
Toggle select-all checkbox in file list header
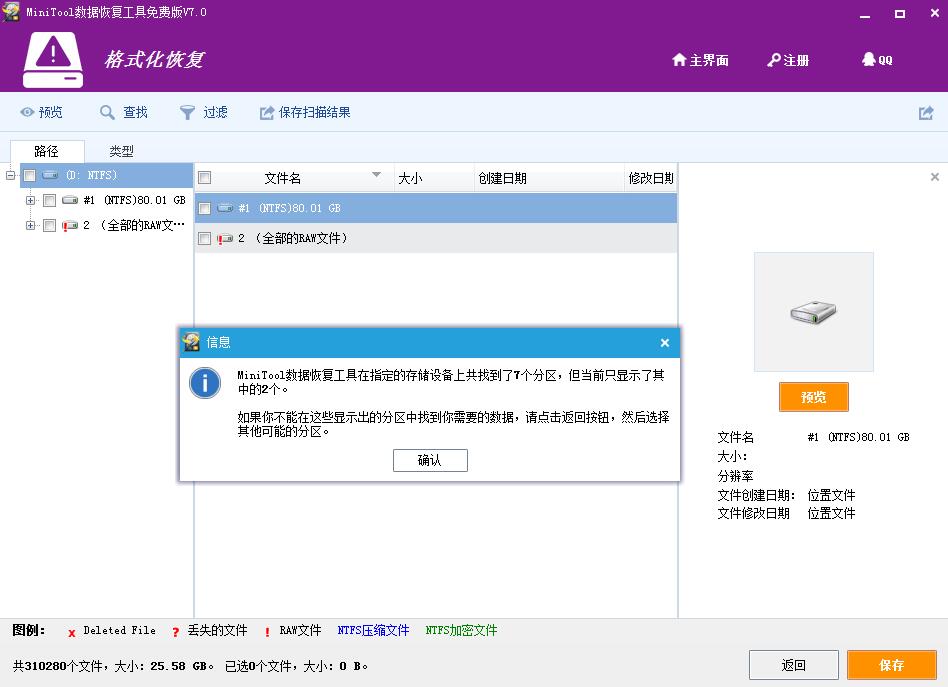coord(204,178)
